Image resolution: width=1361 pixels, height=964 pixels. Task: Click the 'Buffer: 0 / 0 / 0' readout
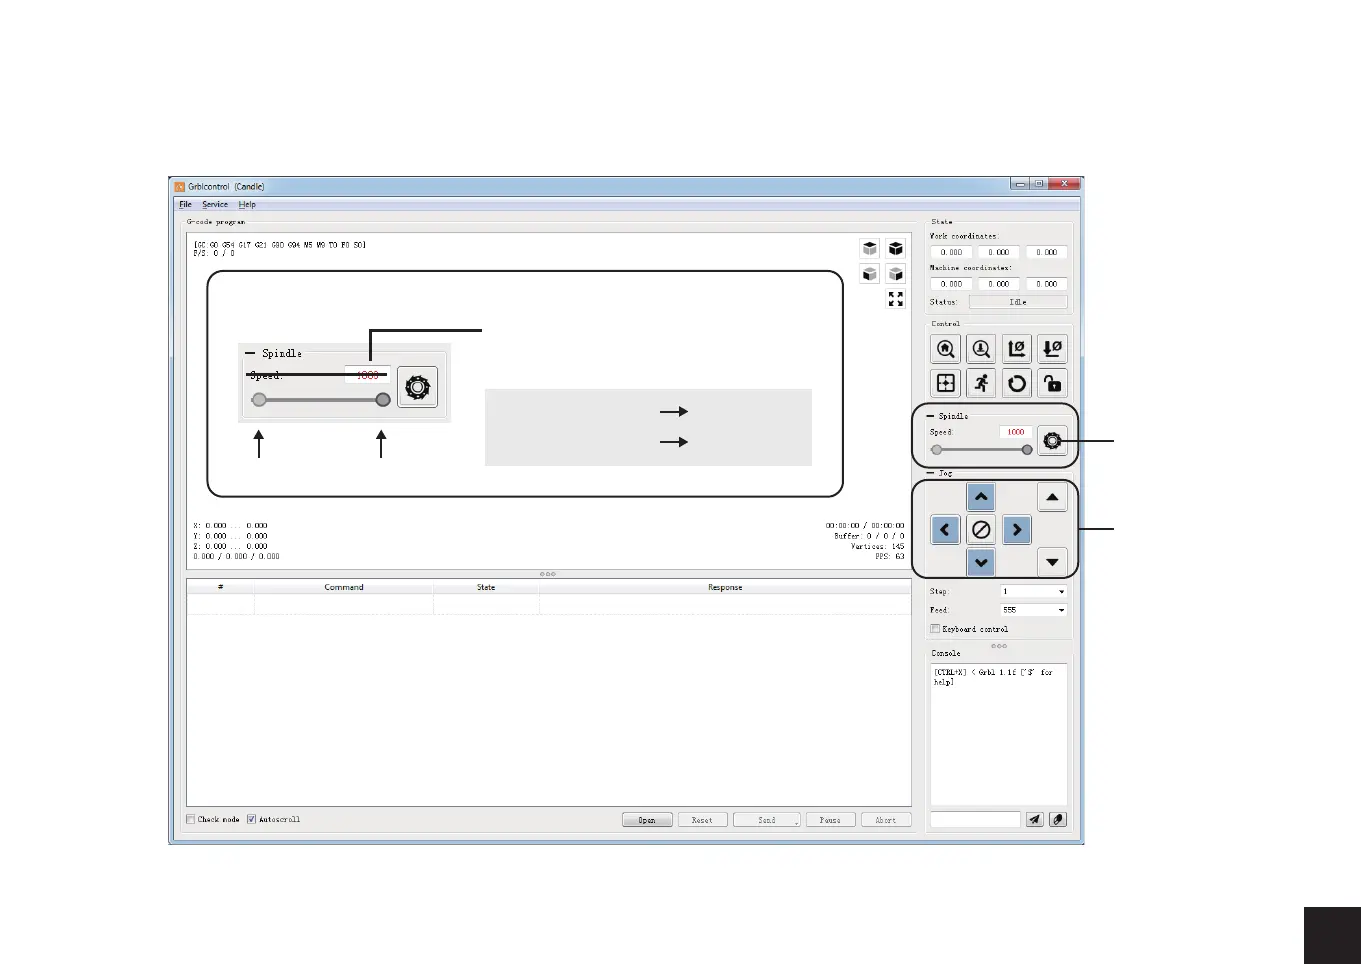click(x=869, y=536)
